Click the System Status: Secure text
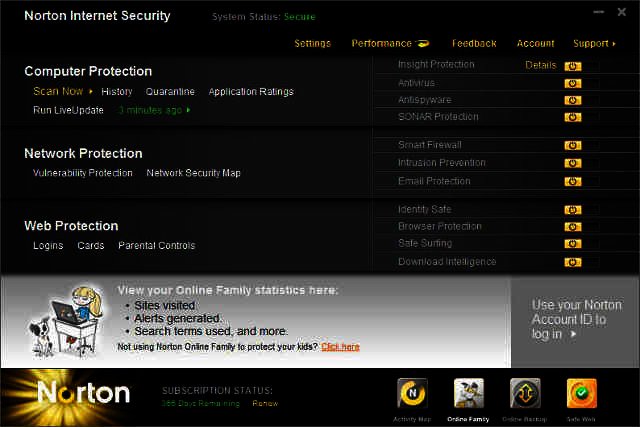The image size is (640, 427). point(264,17)
